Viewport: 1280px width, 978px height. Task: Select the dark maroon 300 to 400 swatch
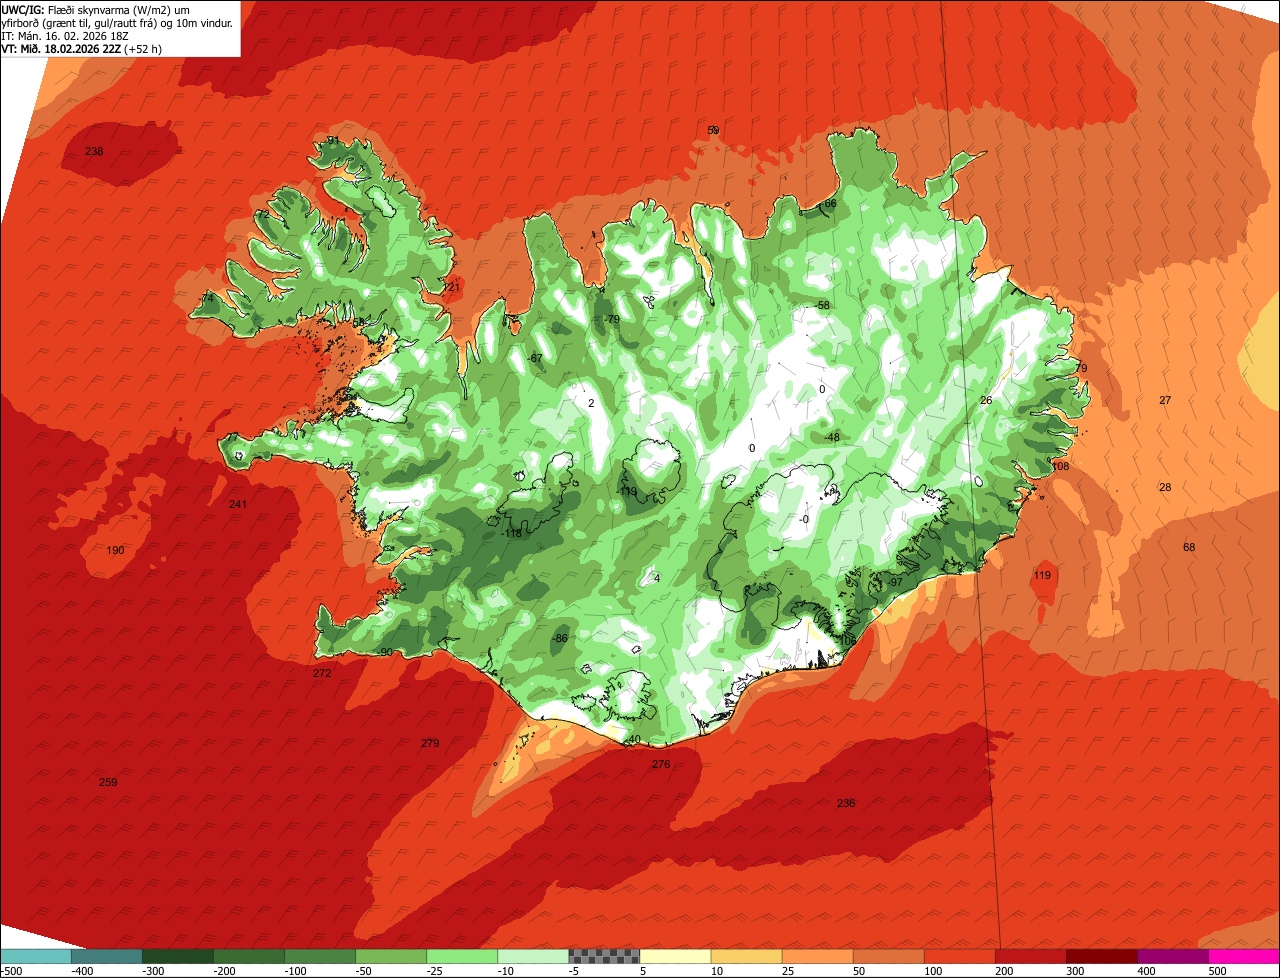[x=1102, y=955]
